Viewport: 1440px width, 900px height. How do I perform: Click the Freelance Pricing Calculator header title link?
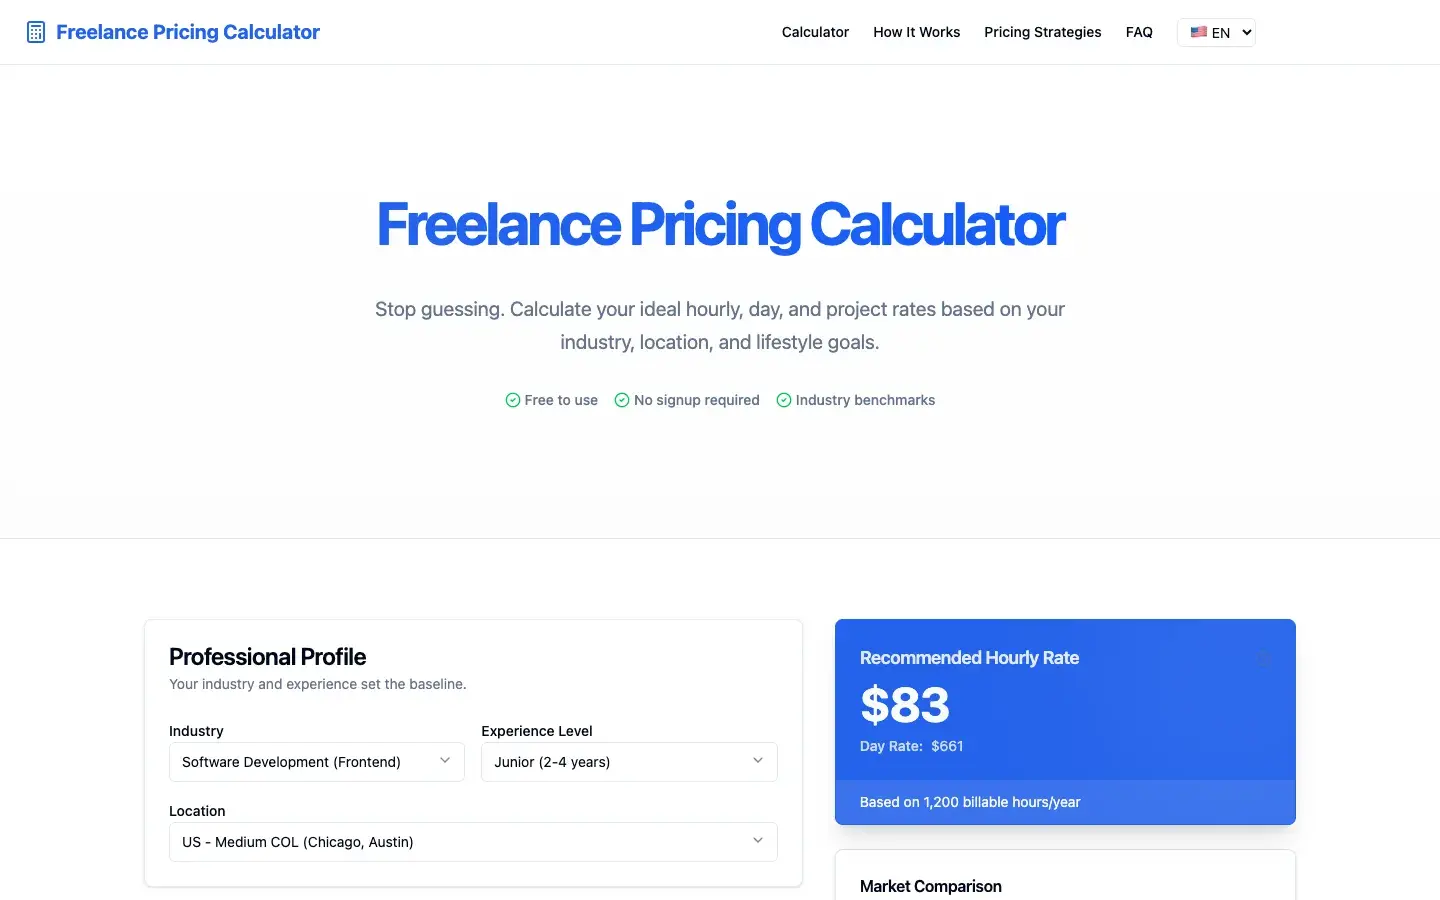188,31
